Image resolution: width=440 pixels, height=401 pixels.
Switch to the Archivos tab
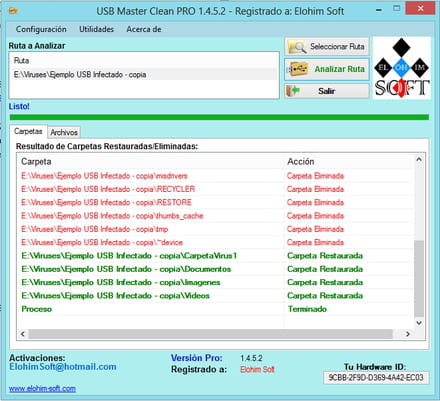(64, 132)
